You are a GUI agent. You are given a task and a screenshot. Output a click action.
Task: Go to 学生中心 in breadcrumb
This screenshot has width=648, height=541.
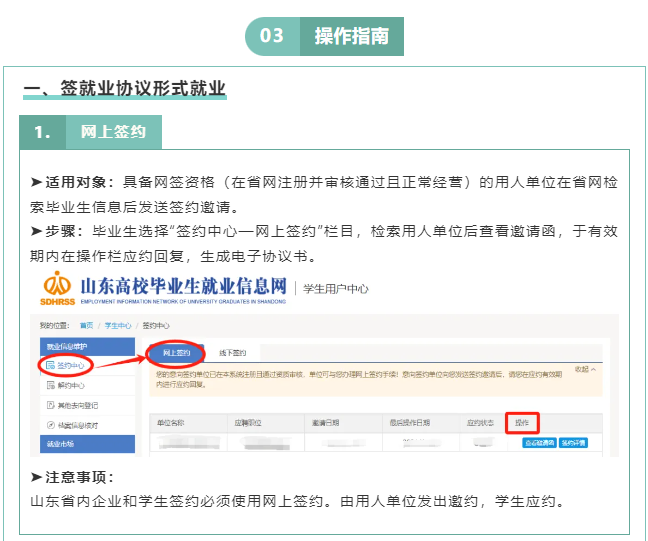click(118, 325)
